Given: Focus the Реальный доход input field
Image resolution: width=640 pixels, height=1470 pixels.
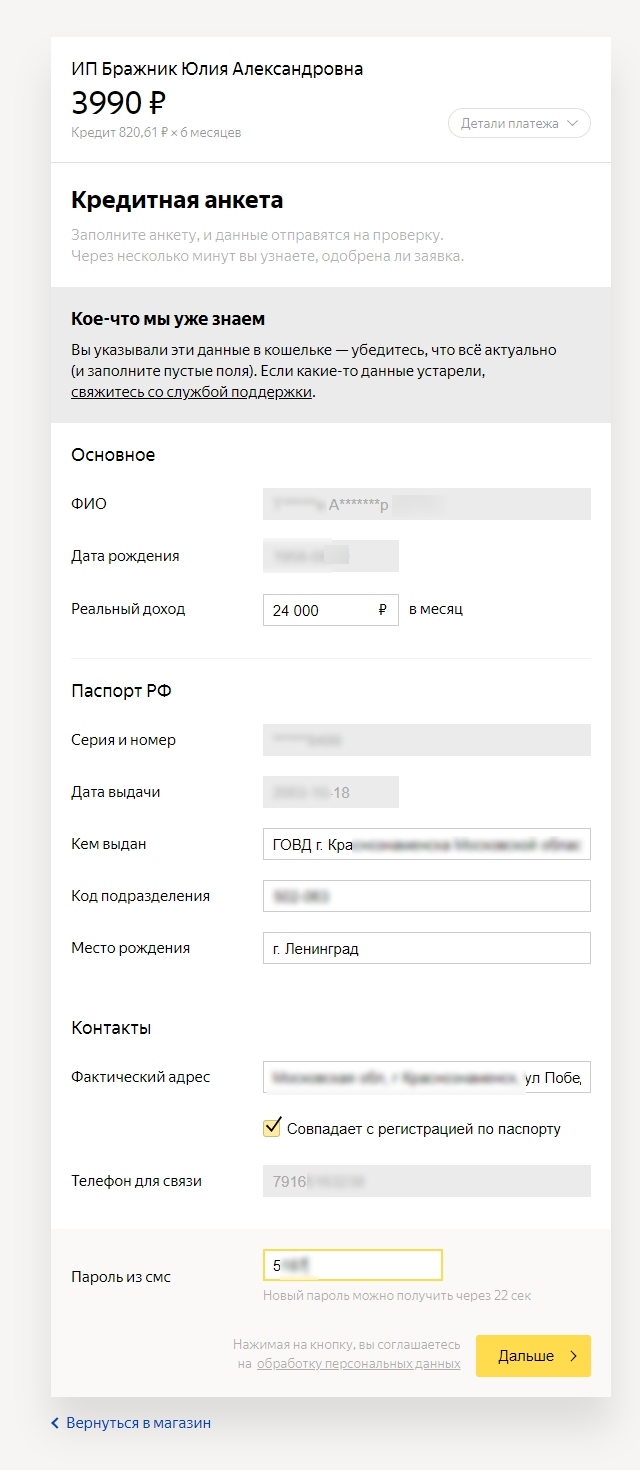Looking at the screenshot, I should [x=331, y=610].
